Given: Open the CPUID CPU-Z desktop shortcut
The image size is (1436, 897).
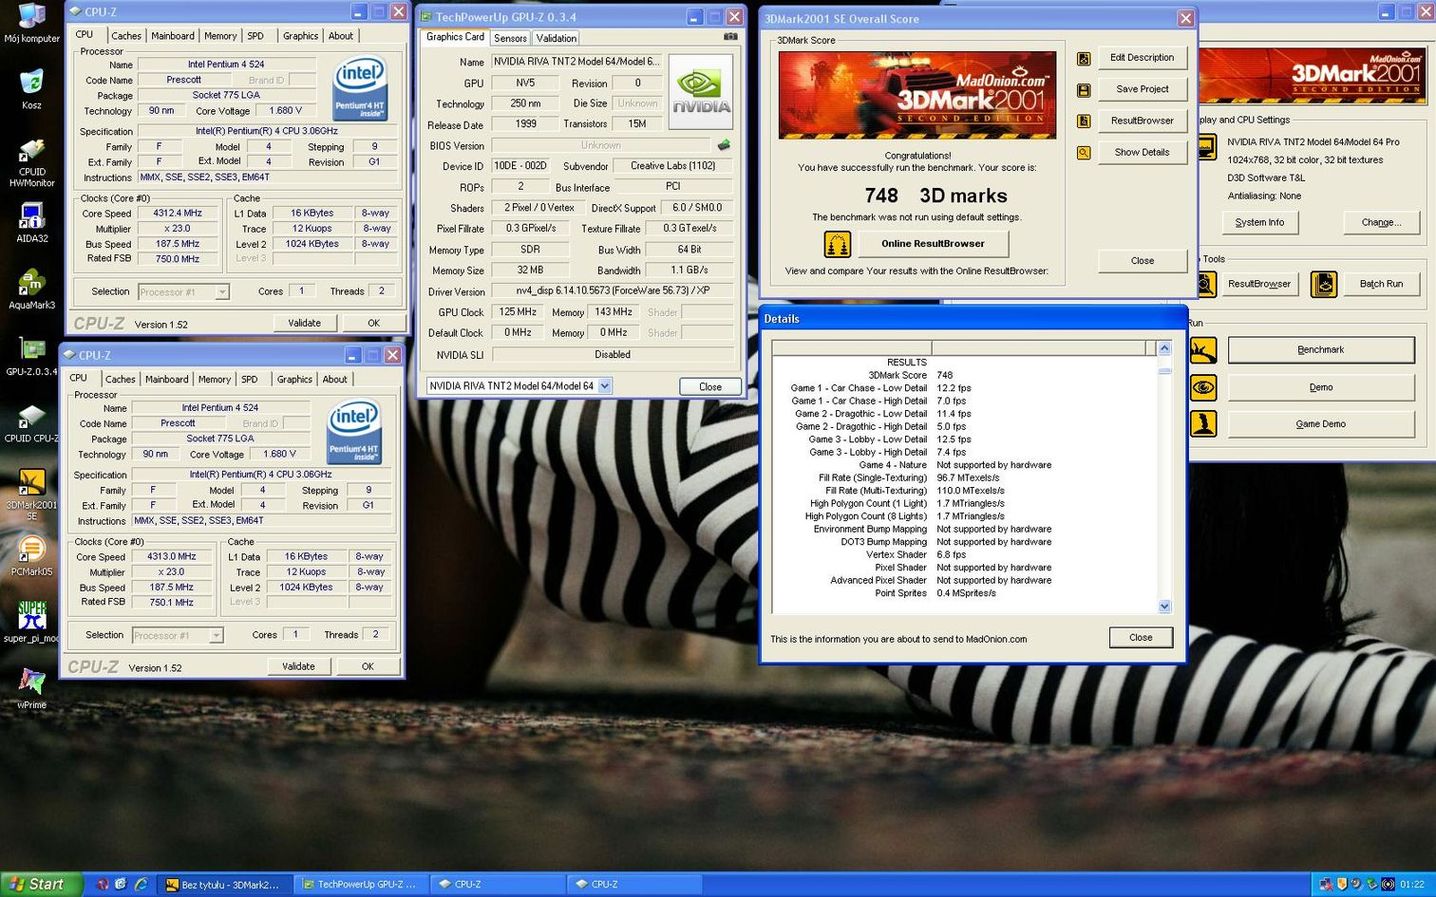Looking at the screenshot, I should 32,422.
